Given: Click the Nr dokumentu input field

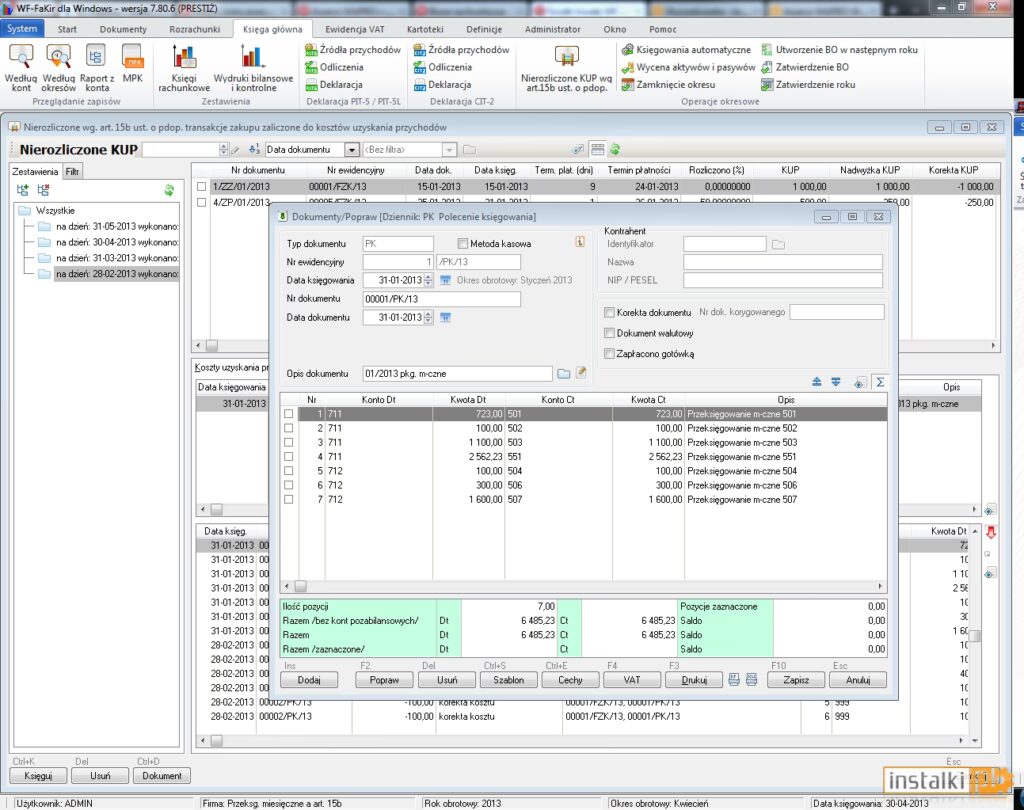Looking at the screenshot, I should point(441,299).
